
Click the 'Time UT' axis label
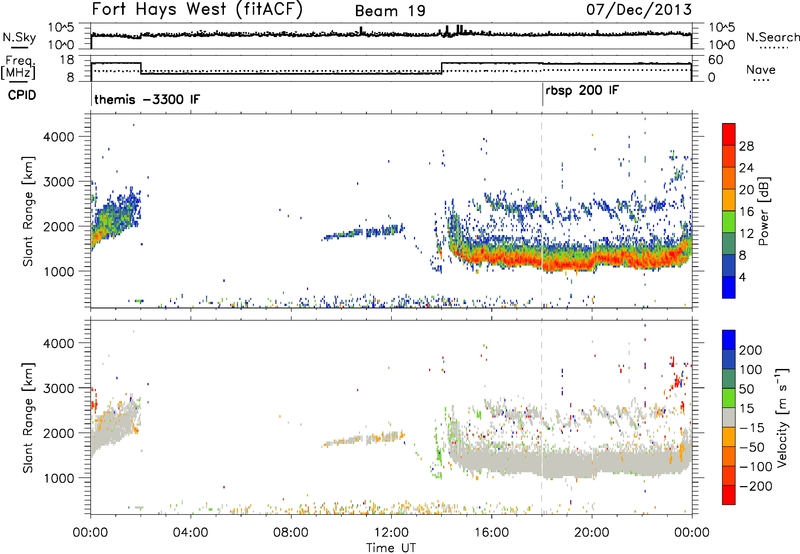coord(391,547)
